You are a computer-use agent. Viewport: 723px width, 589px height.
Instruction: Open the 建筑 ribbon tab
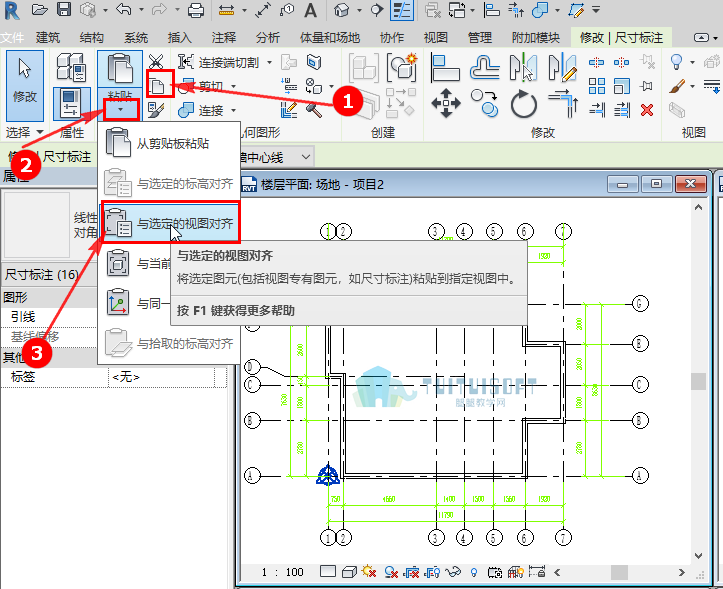(x=48, y=37)
